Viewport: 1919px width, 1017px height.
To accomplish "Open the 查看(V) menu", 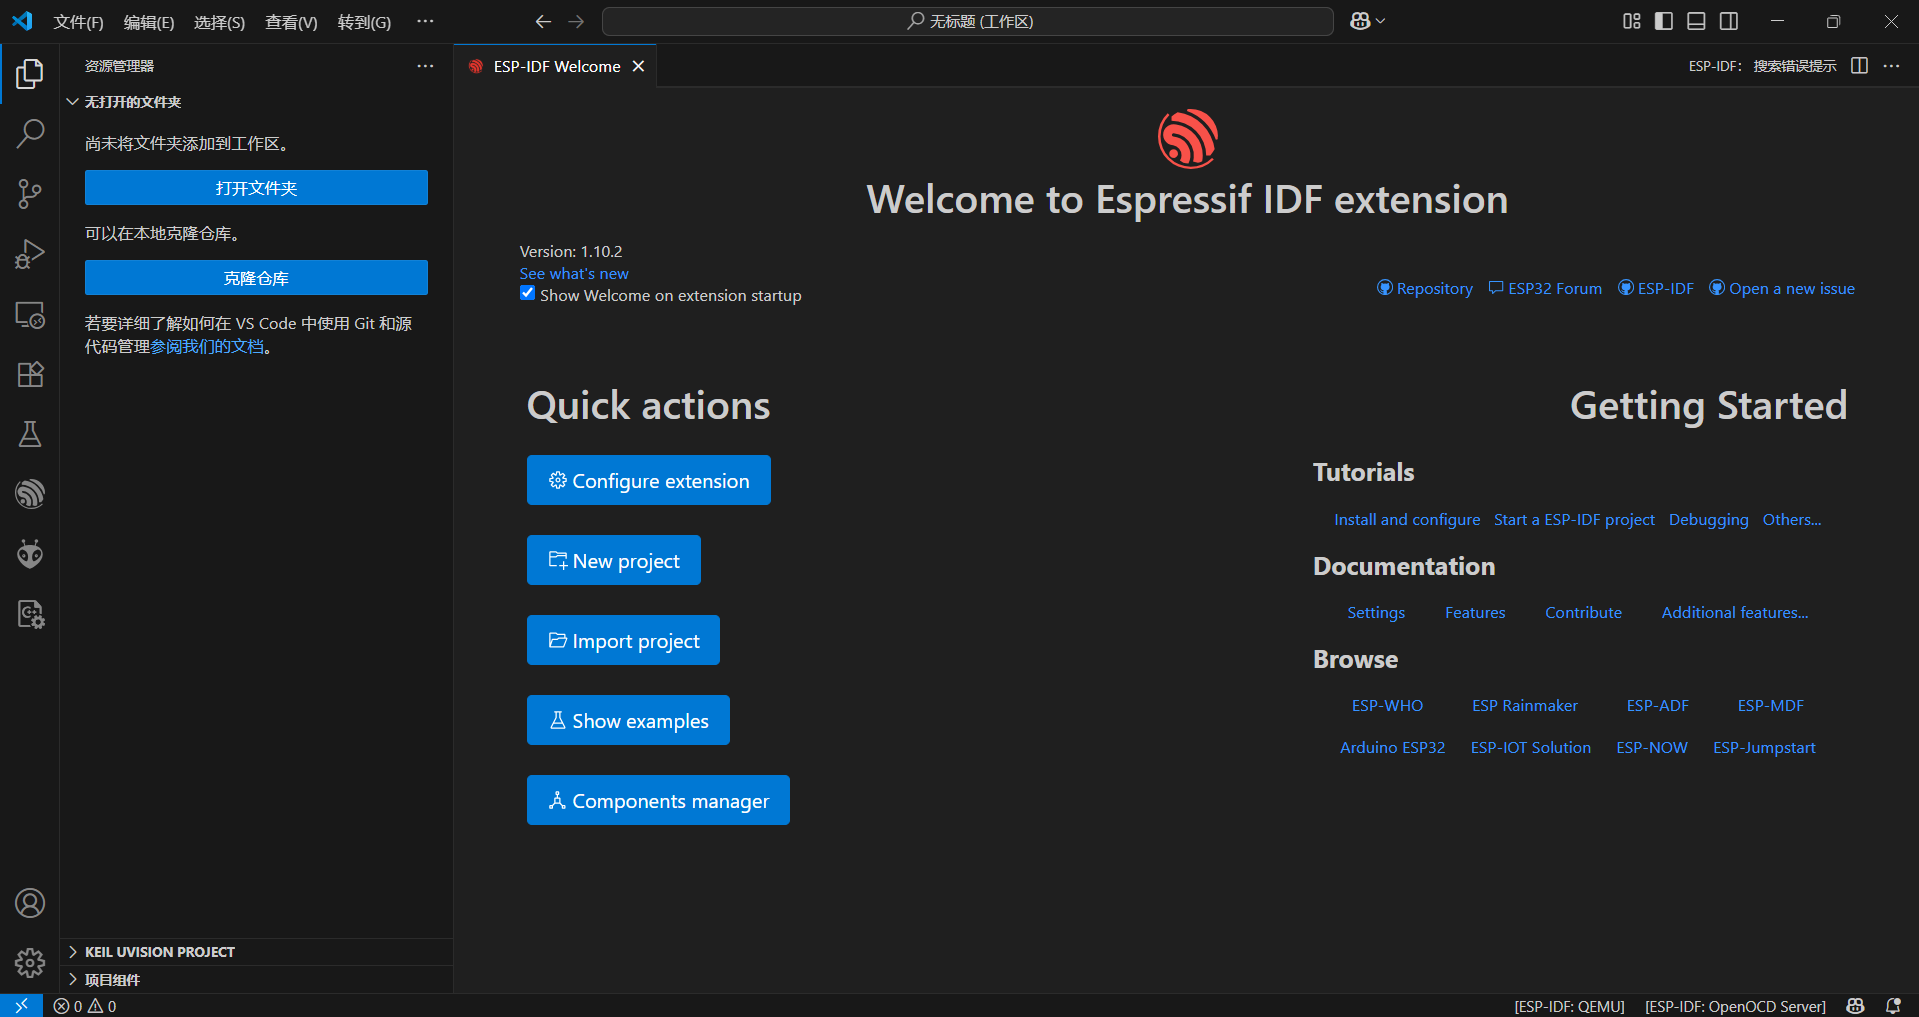I will tap(291, 22).
